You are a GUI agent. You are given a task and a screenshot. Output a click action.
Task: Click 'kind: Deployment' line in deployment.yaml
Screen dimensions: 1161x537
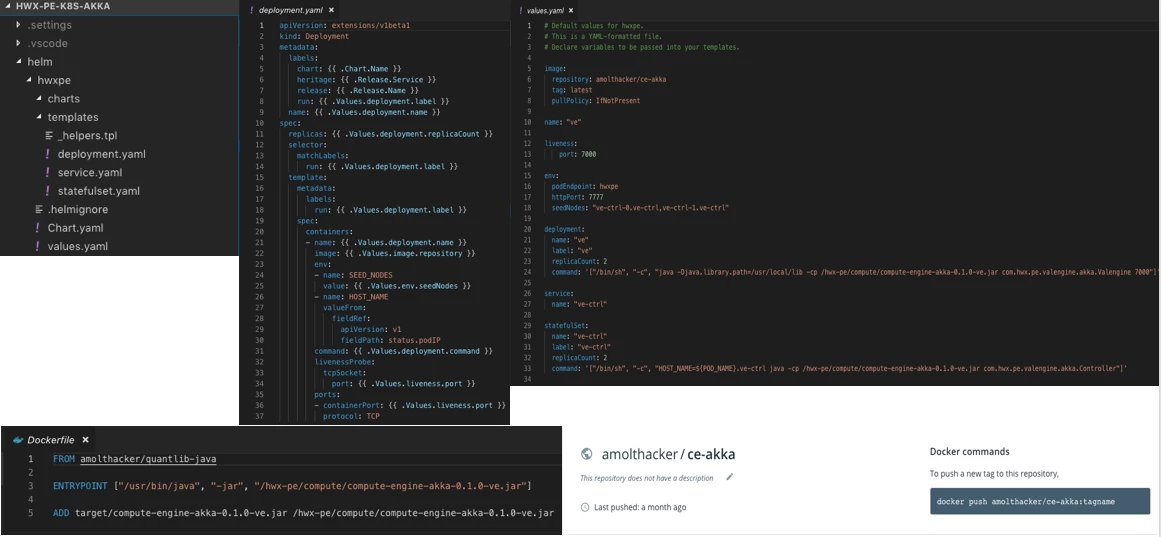tap(314, 36)
